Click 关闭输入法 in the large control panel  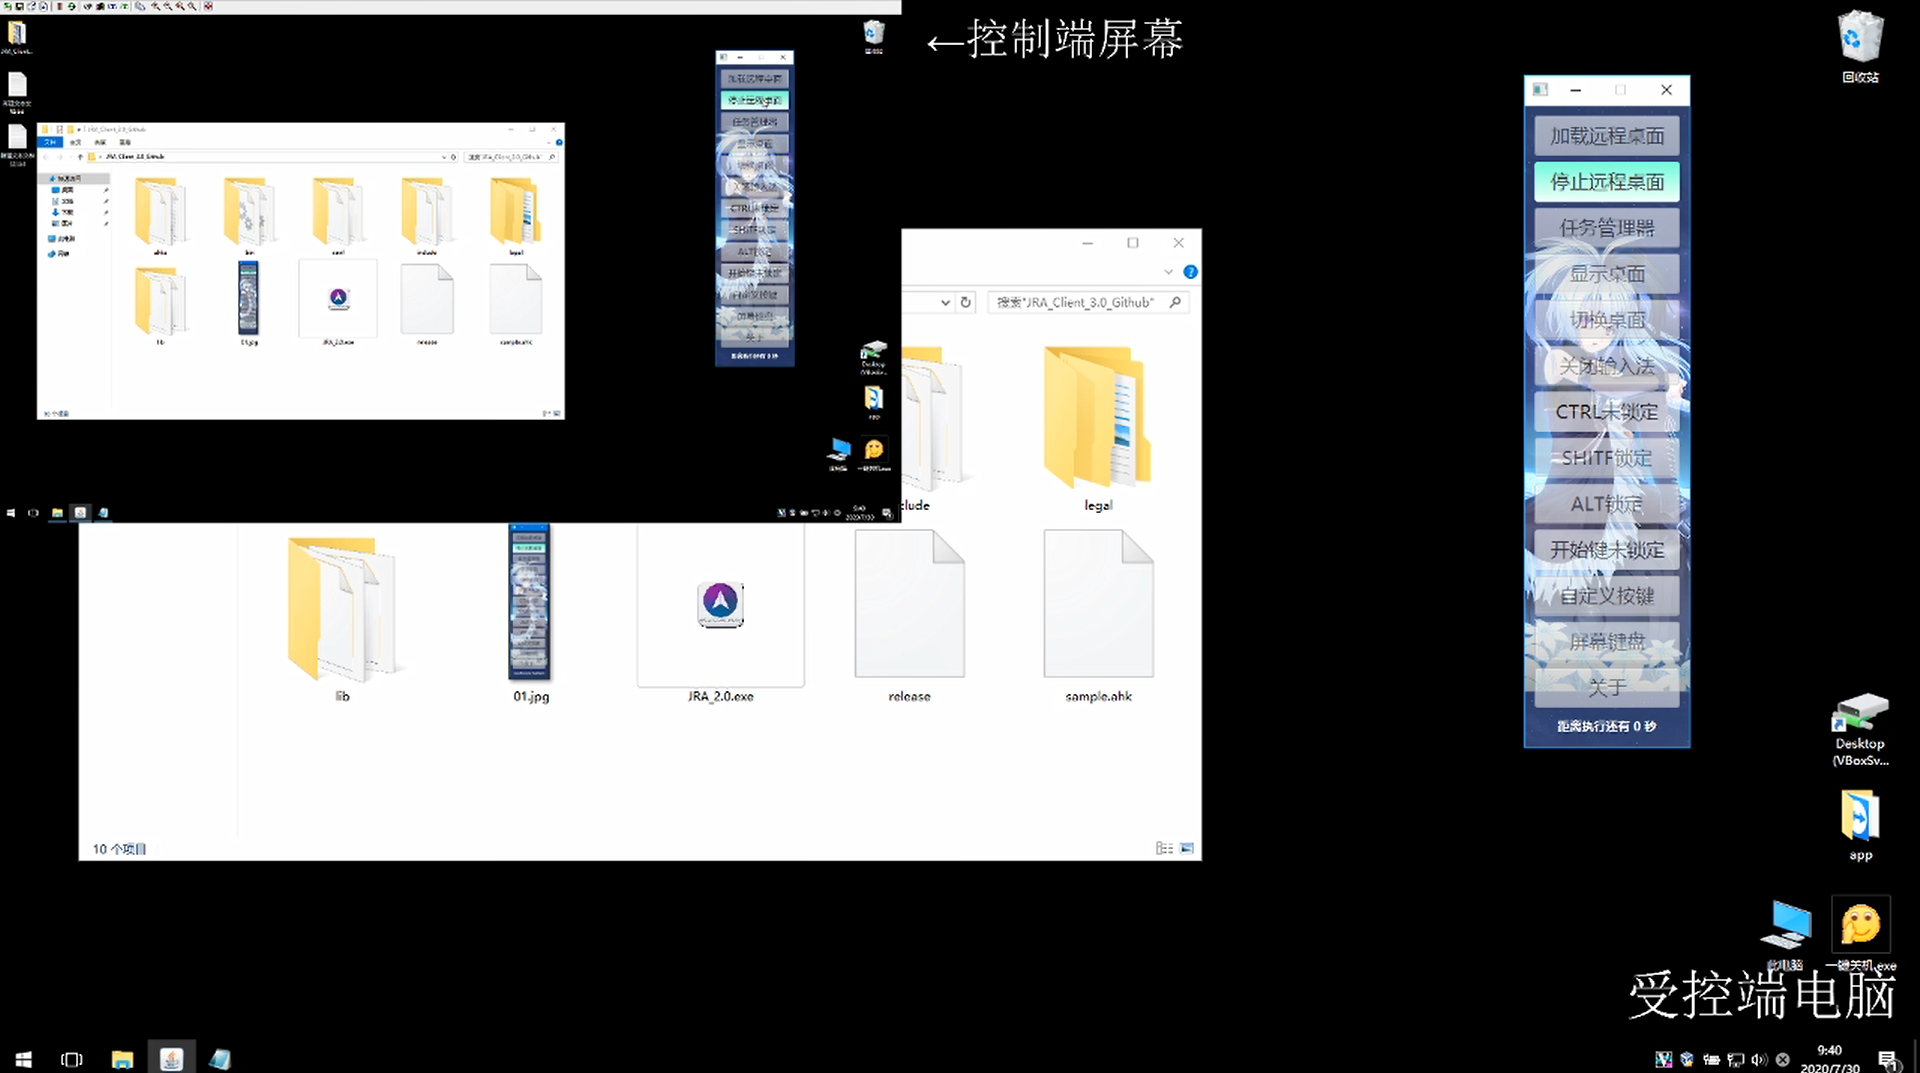point(1606,366)
